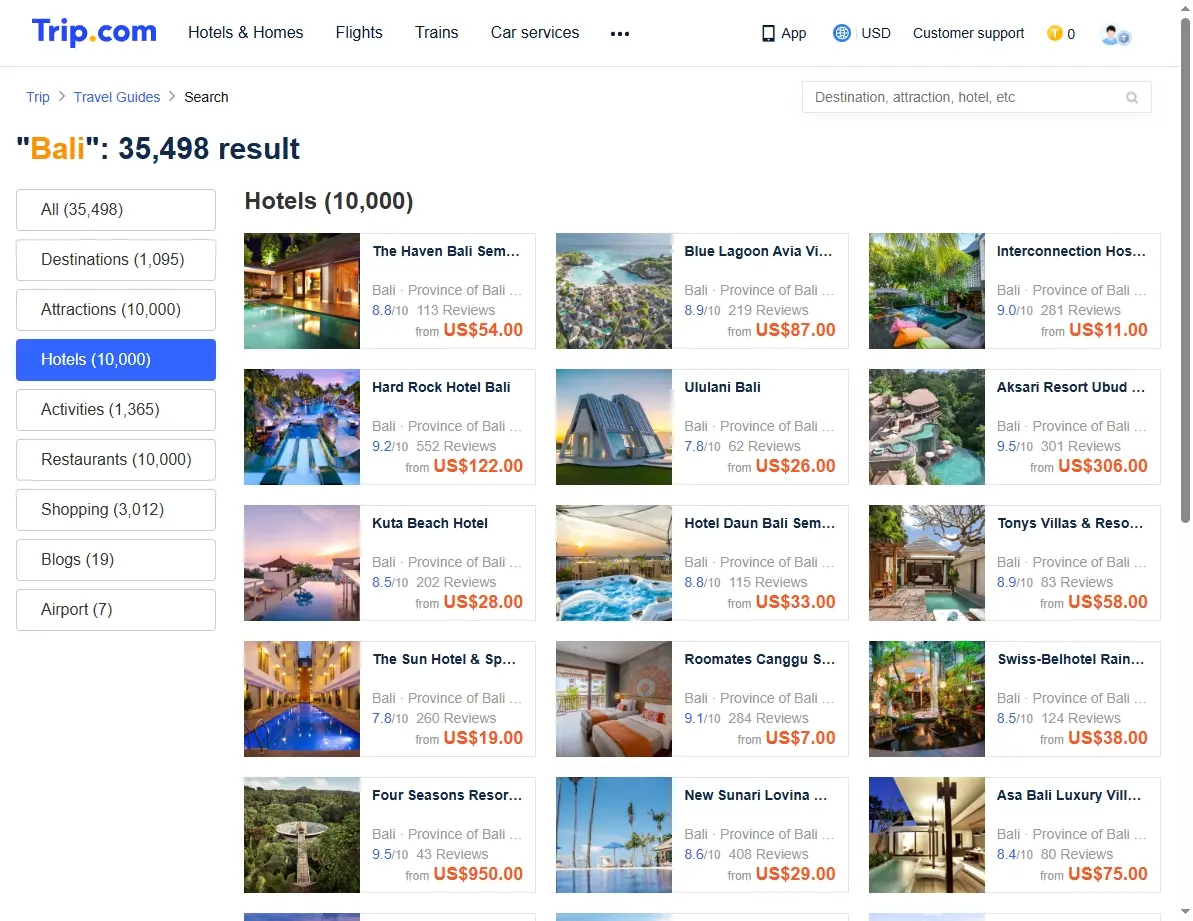1193x921 pixels.
Task: Open Ululani Bali photo thumbnail
Action: pyautogui.click(x=614, y=427)
